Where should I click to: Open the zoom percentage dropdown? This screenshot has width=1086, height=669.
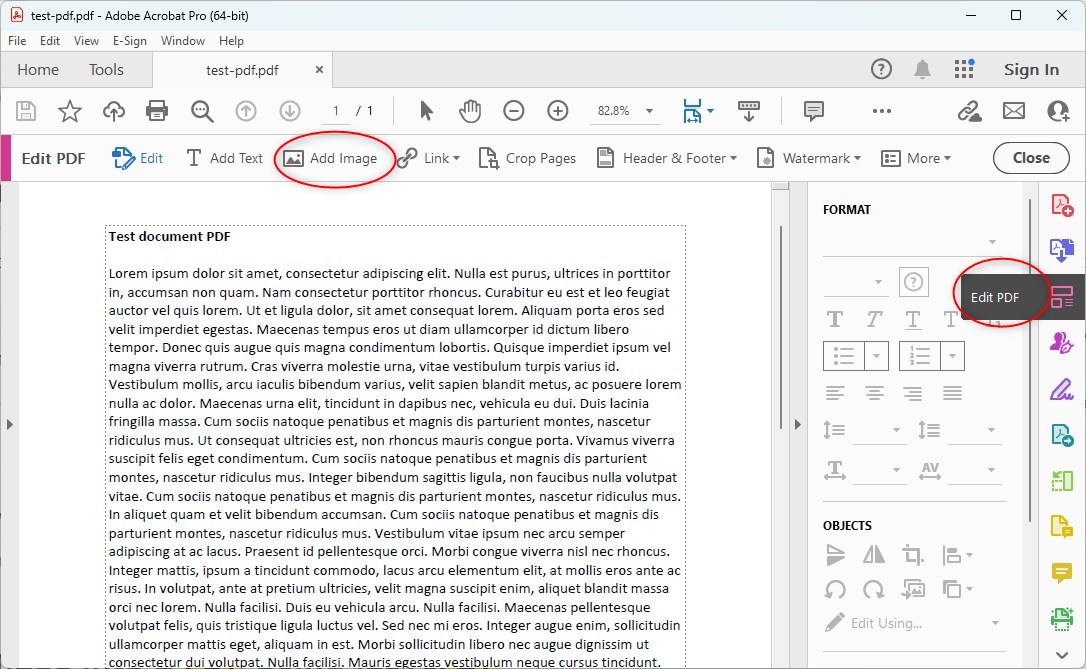pos(649,111)
